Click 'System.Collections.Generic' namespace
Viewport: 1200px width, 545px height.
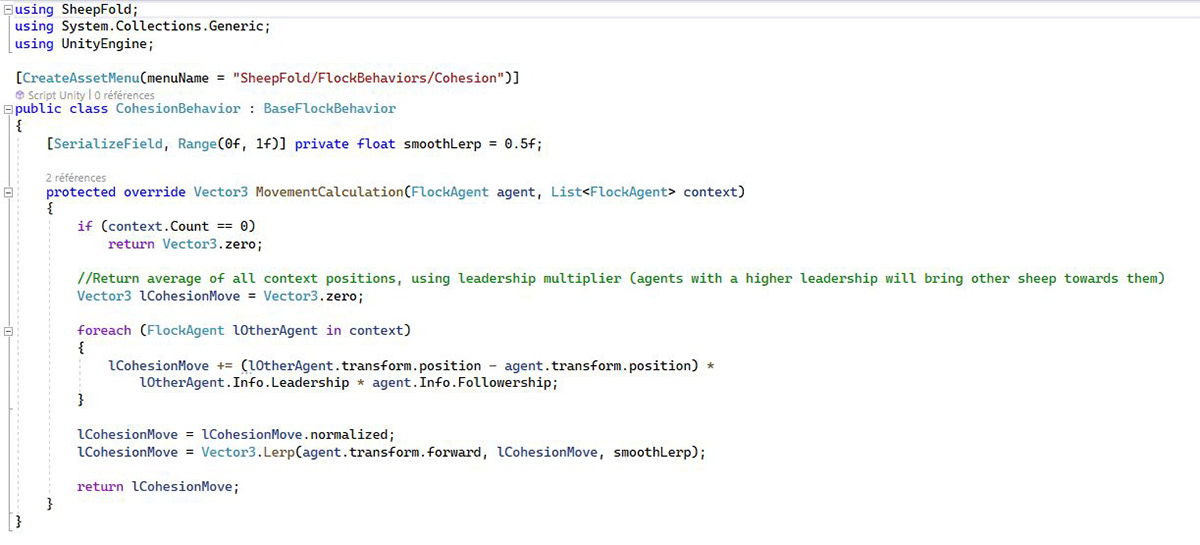(x=162, y=26)
